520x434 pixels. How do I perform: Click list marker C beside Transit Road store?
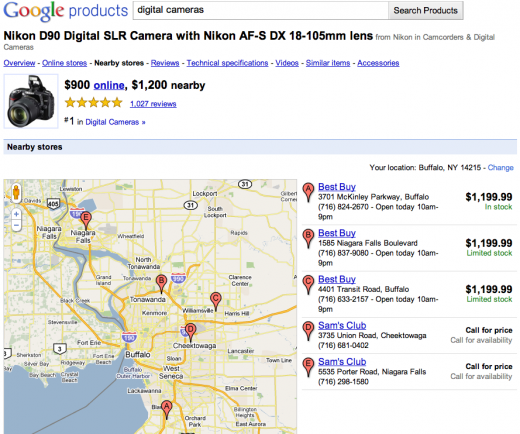pyautogui.click(x=308, y=284)
